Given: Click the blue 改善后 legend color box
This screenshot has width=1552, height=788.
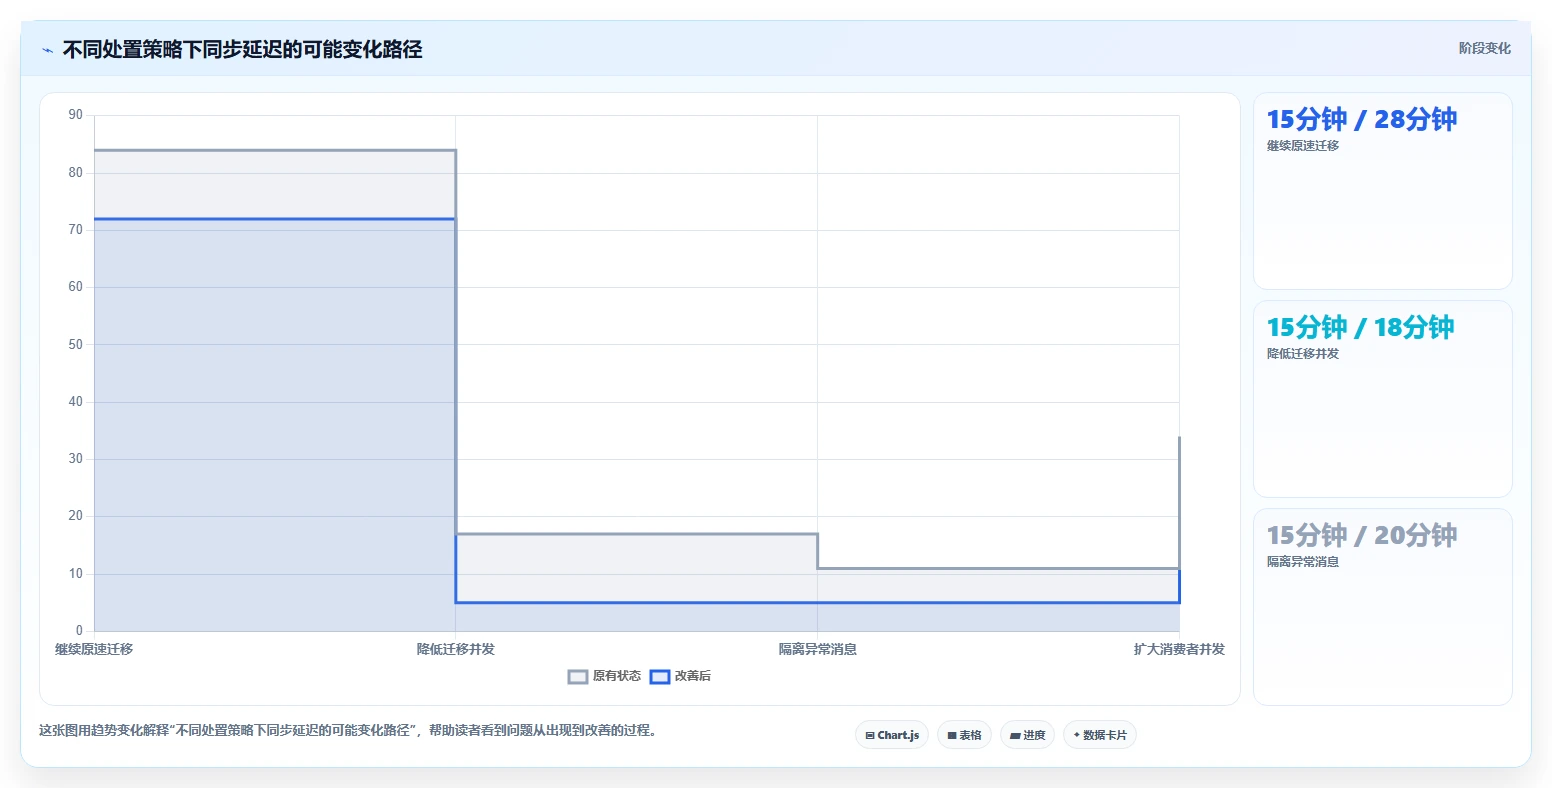Looking at the screenshot, I should [x=660, y=677].
